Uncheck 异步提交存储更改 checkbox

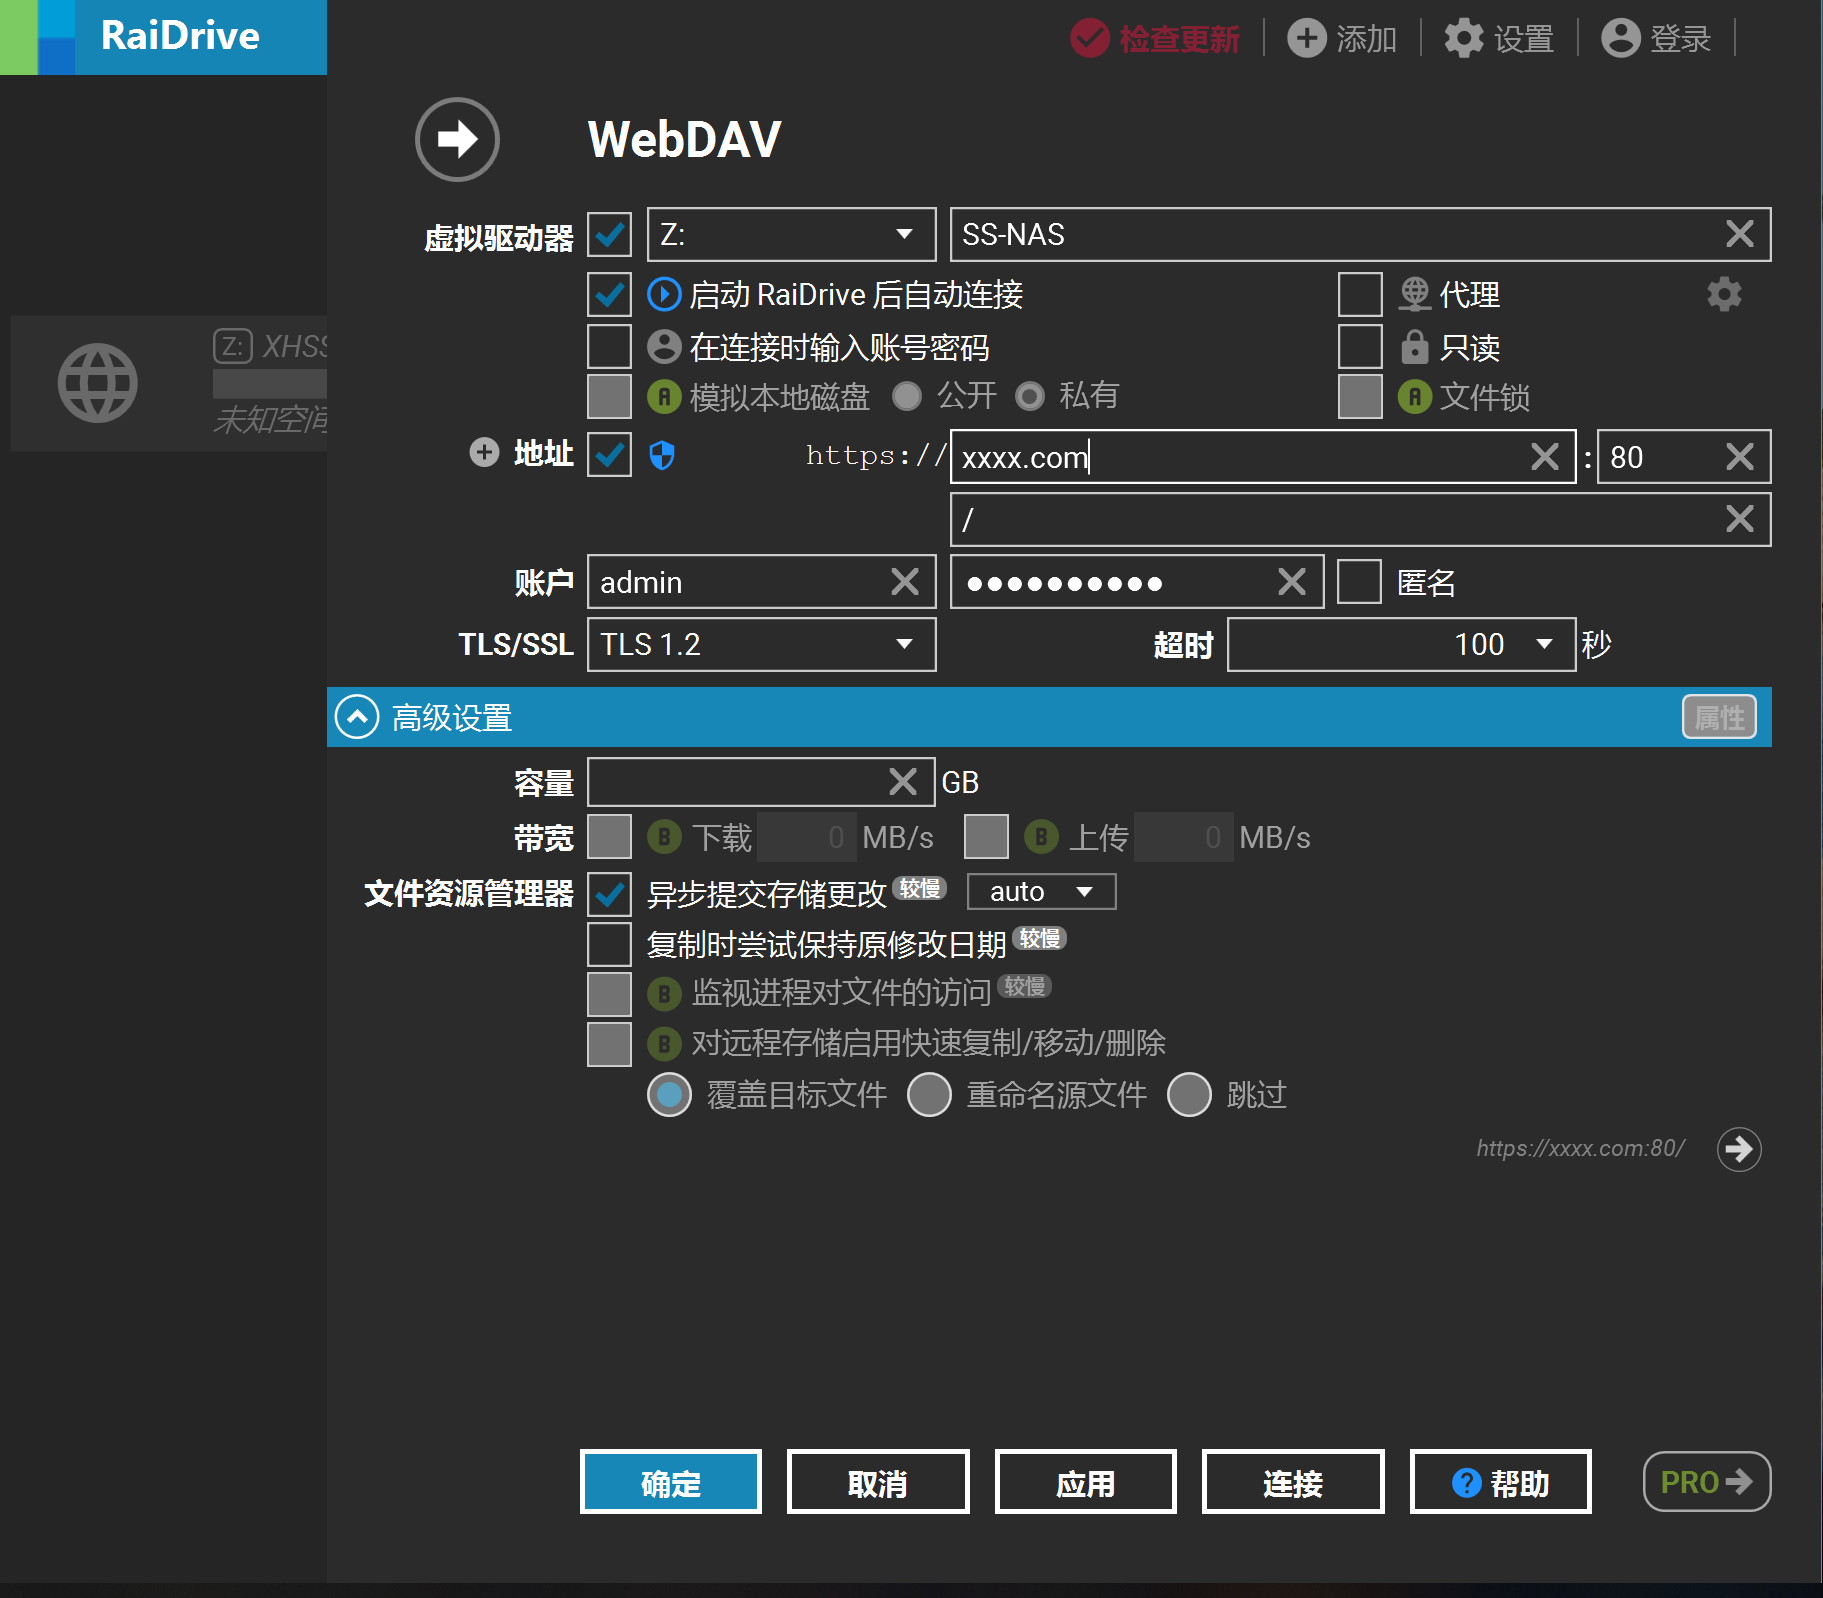pyautogui.click(x=609, y=893)
